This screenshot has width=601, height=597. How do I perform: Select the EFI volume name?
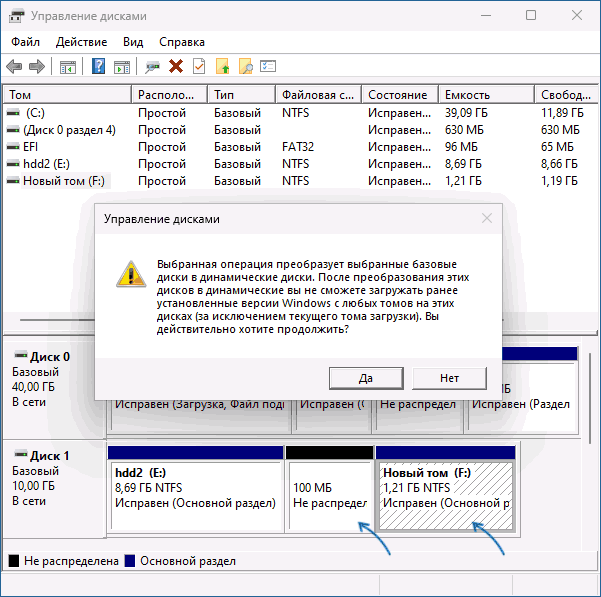(30, 147)
